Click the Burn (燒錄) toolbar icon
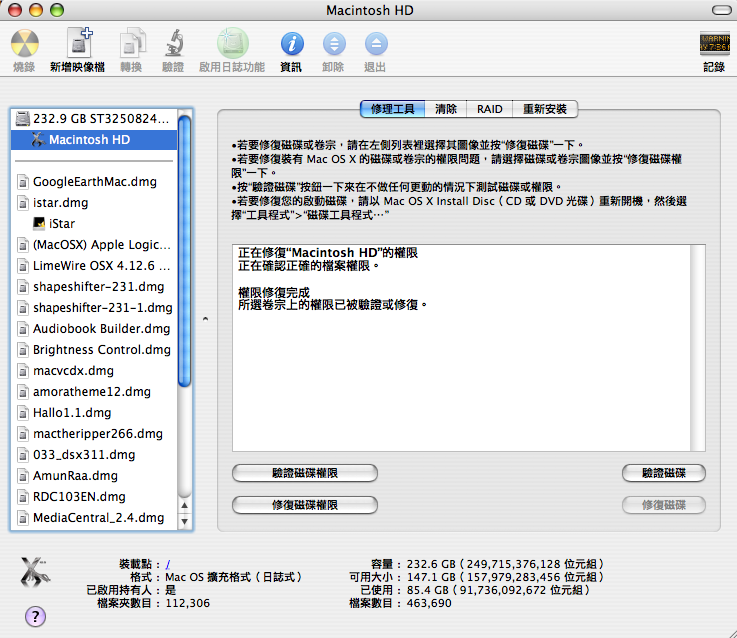 [24, 43]
